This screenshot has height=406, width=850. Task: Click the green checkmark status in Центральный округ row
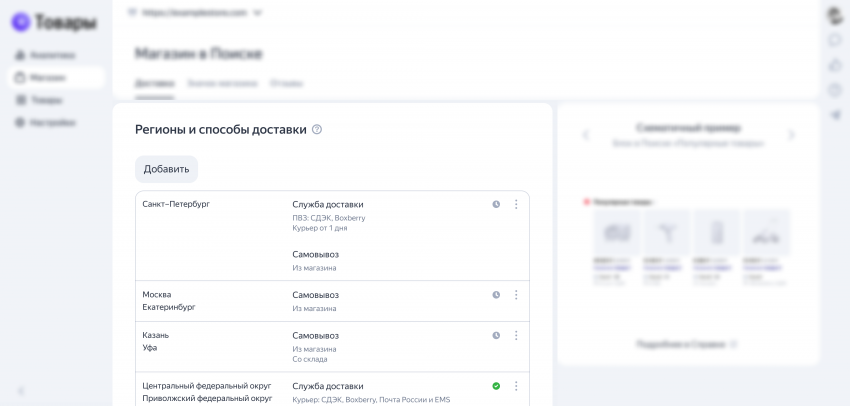coord(496,386)
